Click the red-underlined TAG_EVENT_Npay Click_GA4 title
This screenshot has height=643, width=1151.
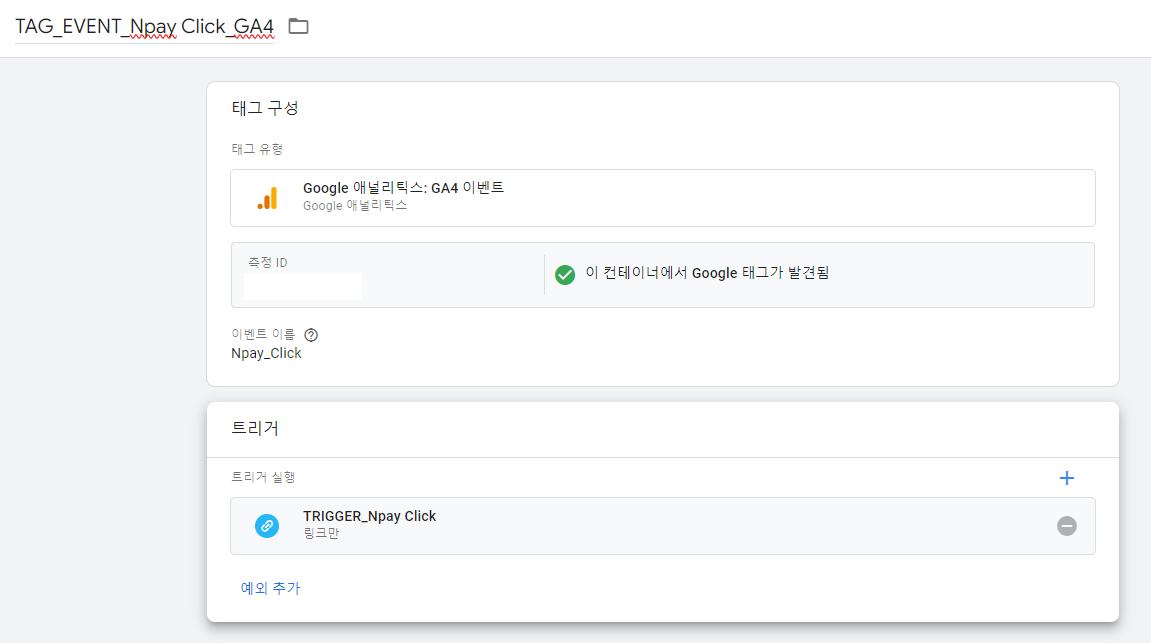[x=144, y=26]
